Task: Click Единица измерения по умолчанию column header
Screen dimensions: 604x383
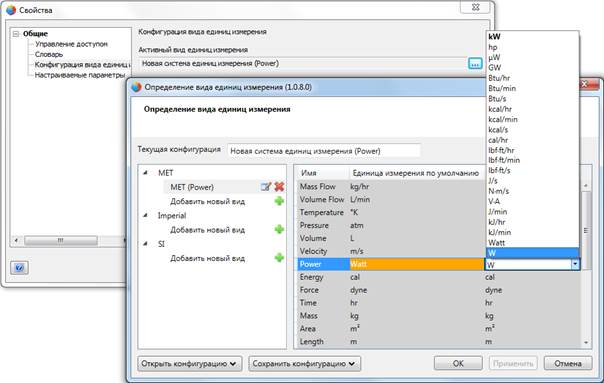Action: (416, 173)
